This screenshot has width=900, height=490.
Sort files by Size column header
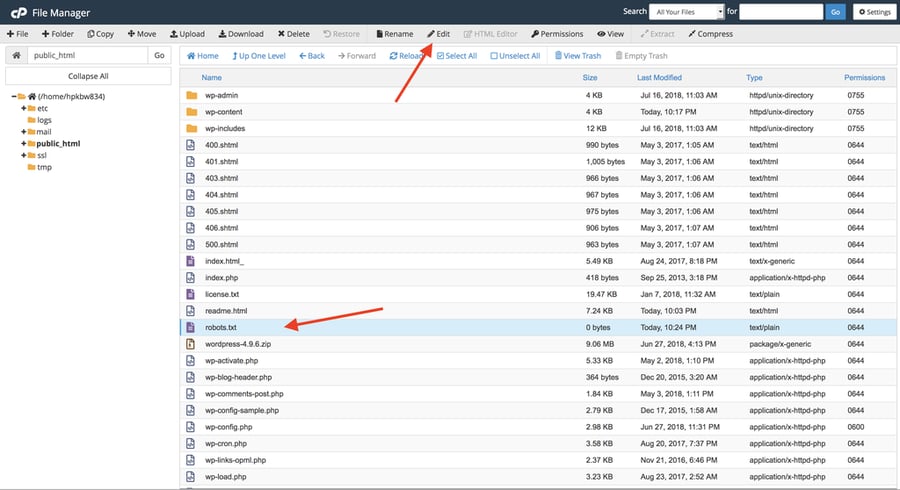[590, 77]
